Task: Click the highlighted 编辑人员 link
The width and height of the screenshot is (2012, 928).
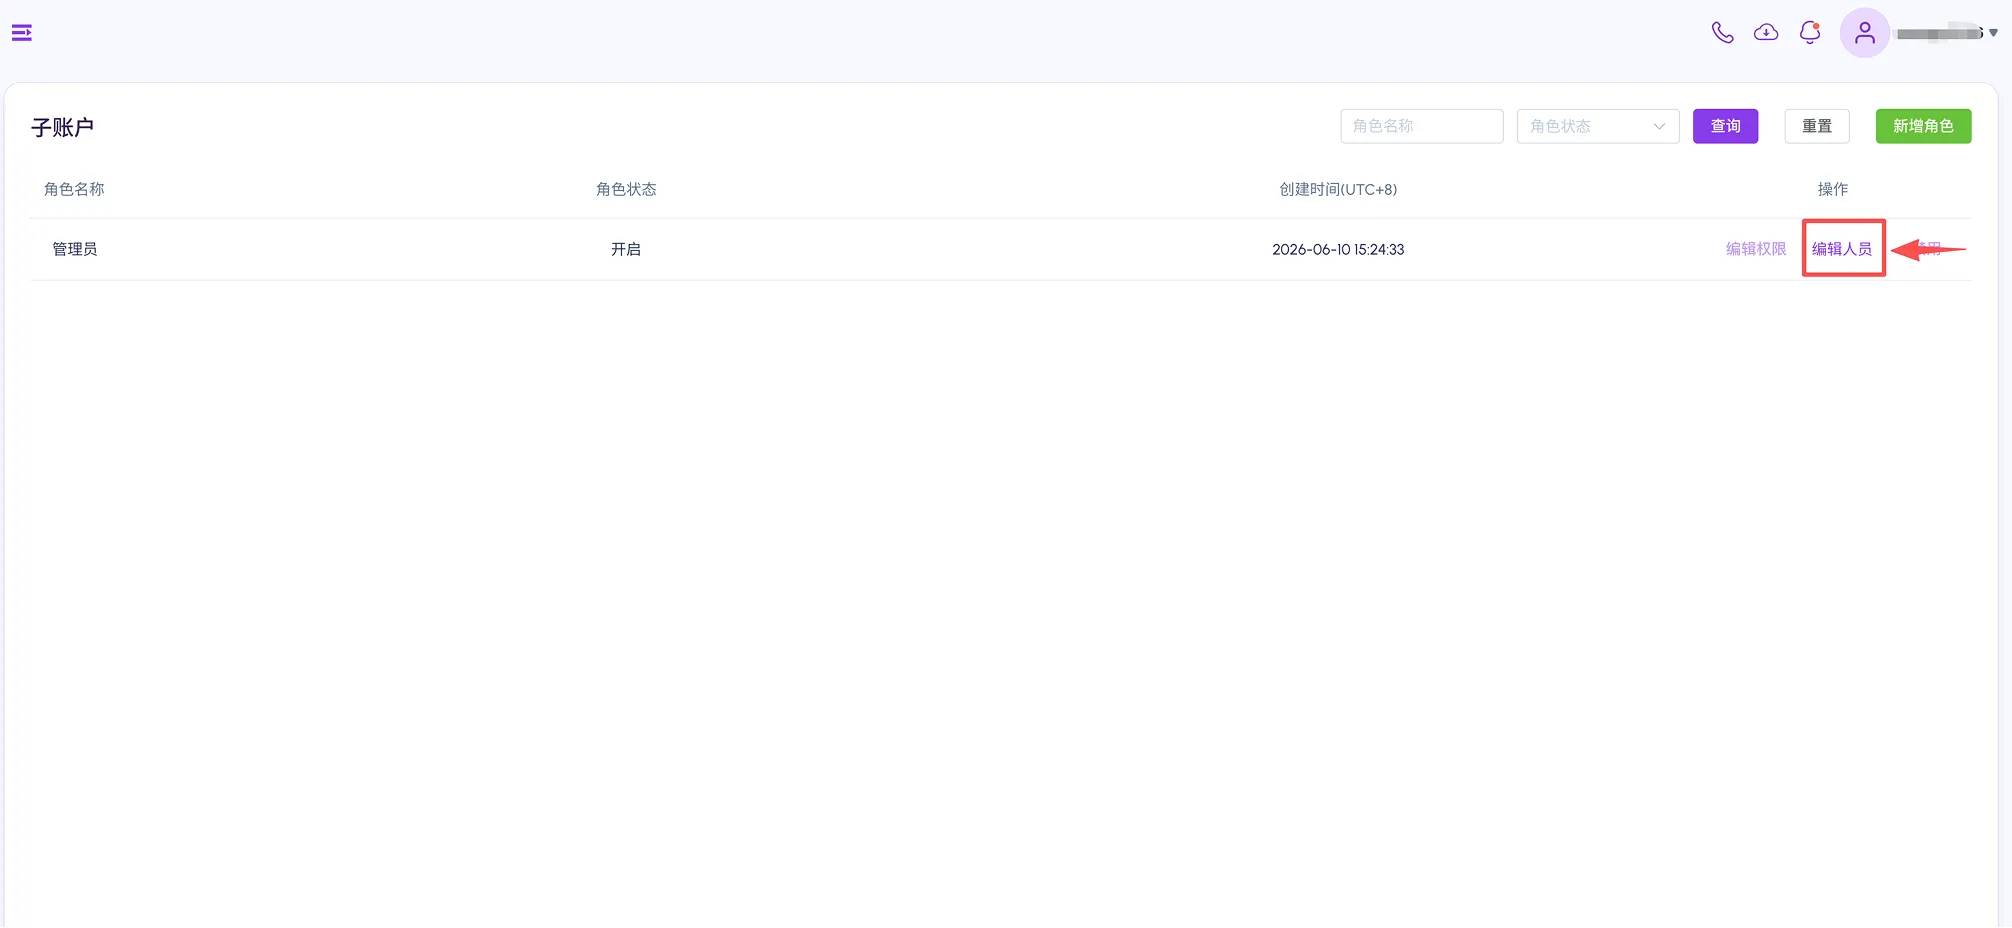Action: pyautogui.click(x=1841, y=249)
